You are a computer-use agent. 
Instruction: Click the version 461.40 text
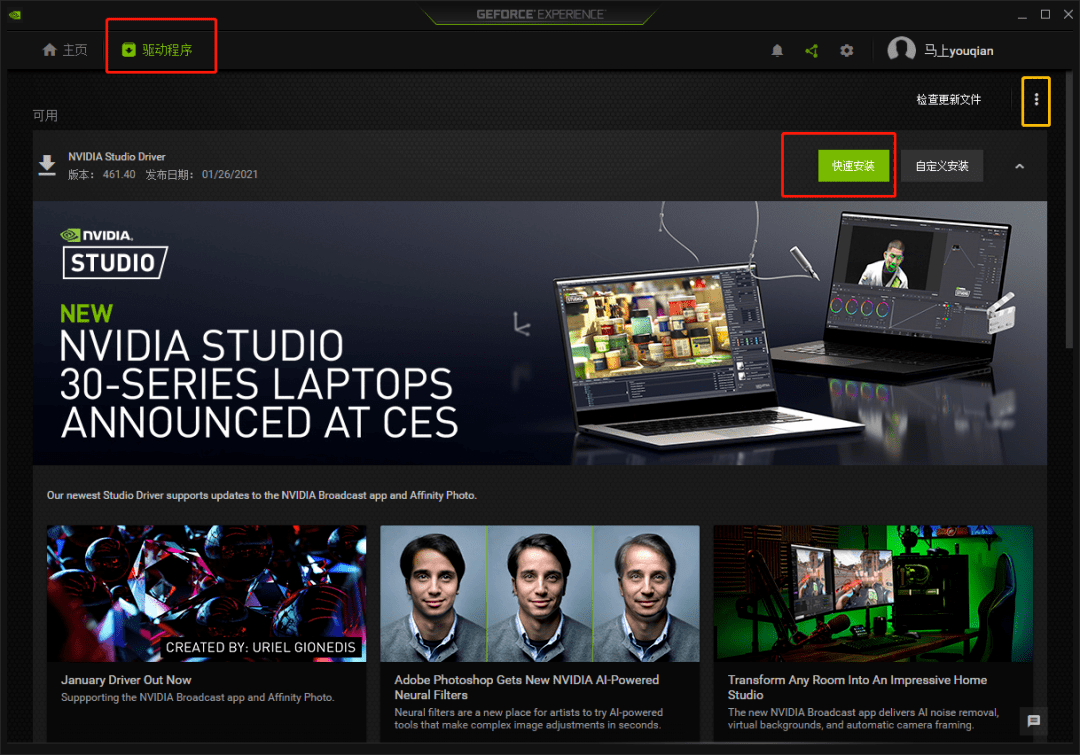[x=119, y=175]
